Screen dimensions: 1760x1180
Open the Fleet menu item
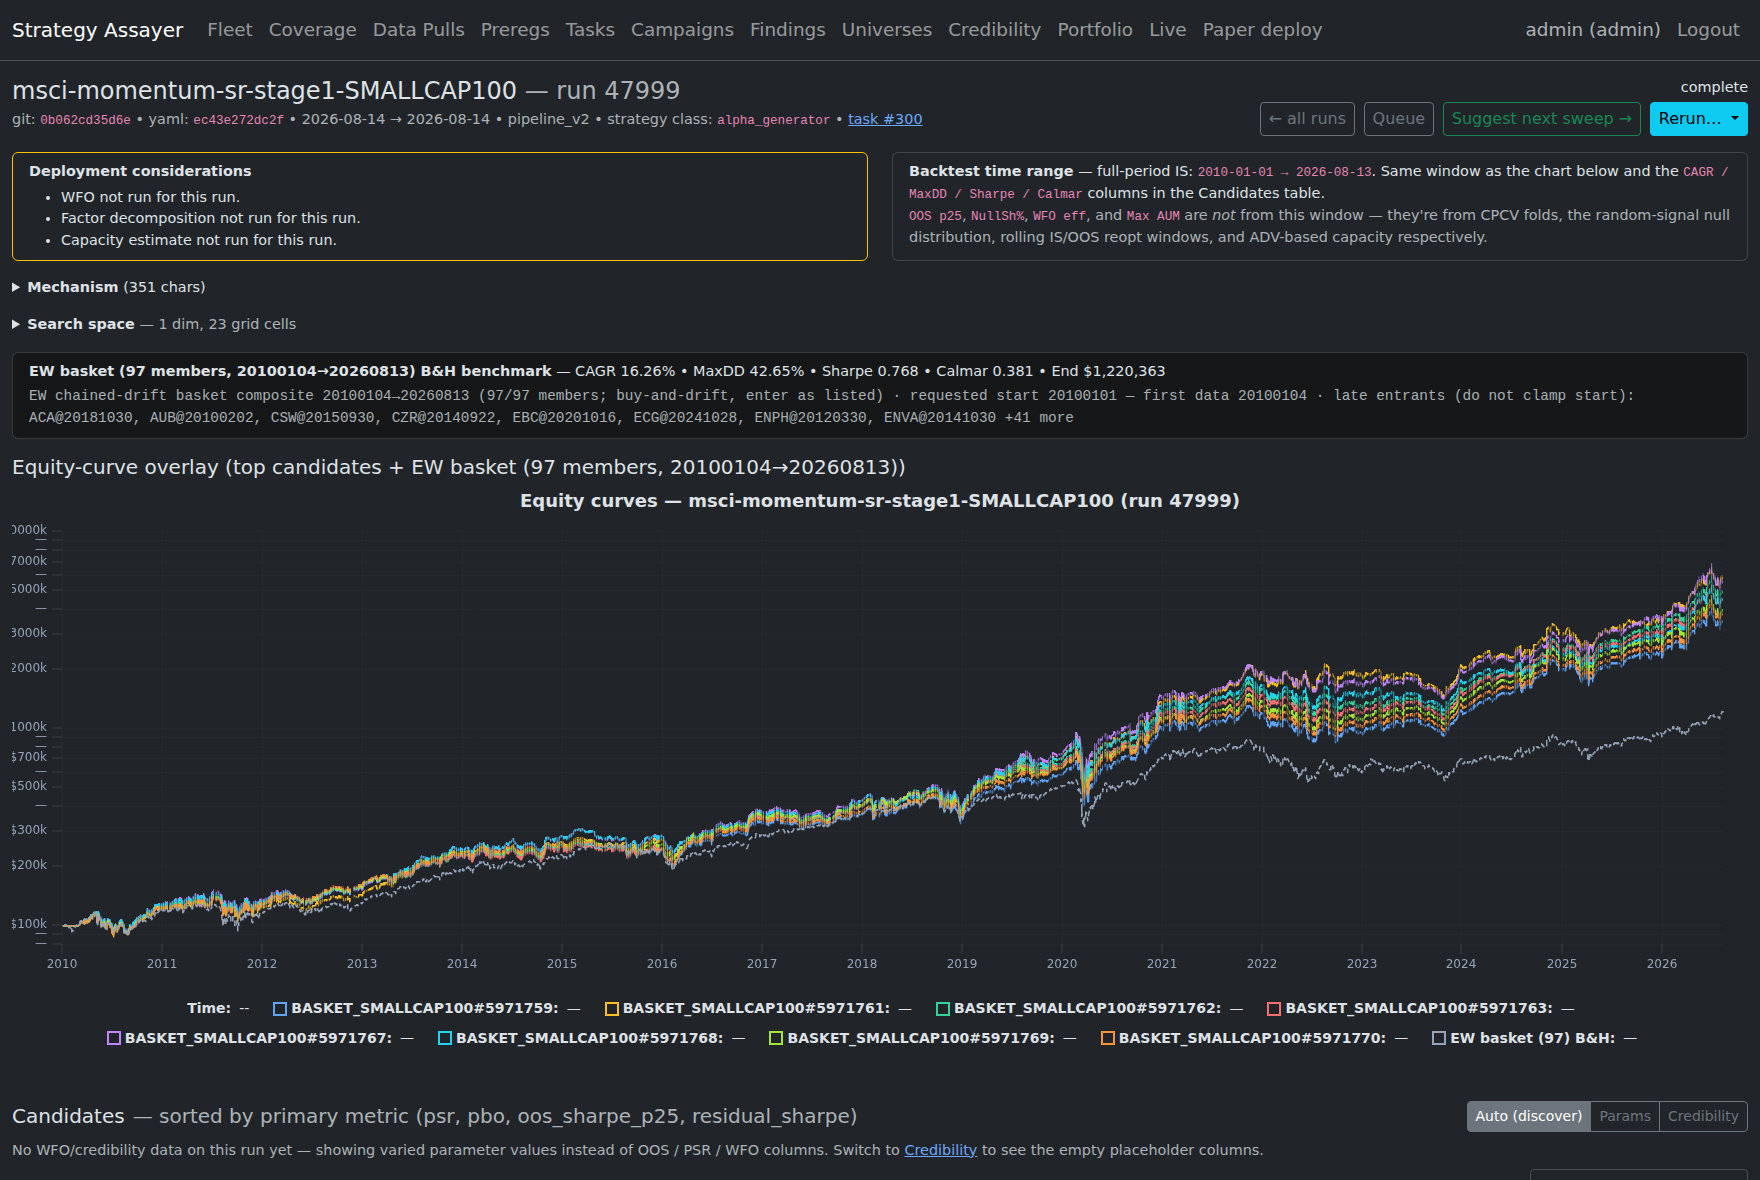coord(230,30)
